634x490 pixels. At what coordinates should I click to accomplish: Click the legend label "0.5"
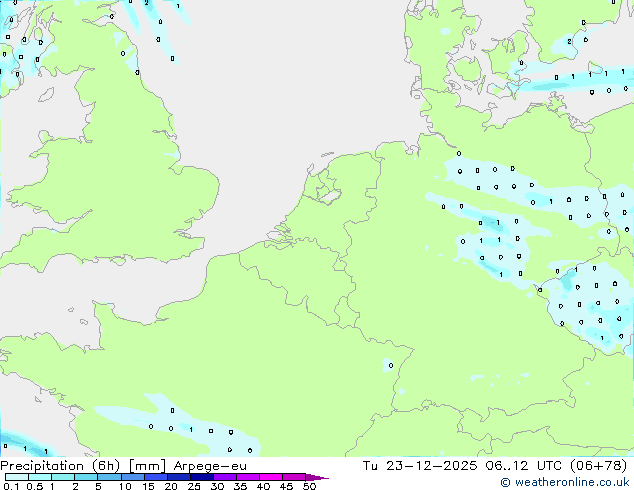coord(35,486)
